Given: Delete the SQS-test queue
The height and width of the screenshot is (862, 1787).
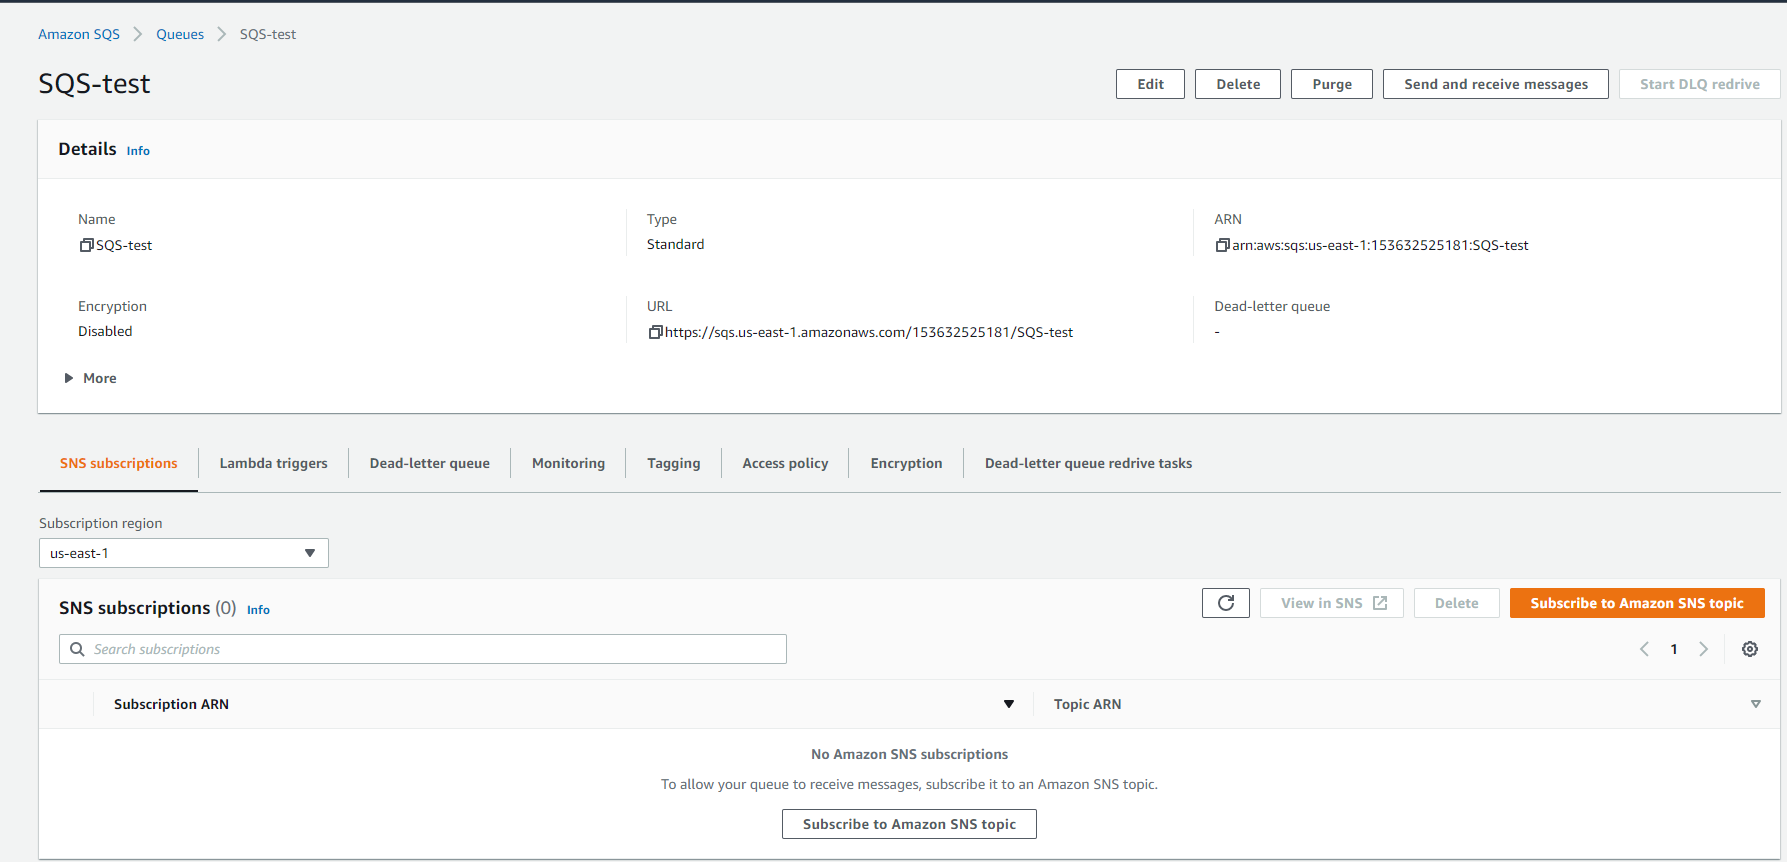Looking at the screenshot, I should tap(1238, 84).
